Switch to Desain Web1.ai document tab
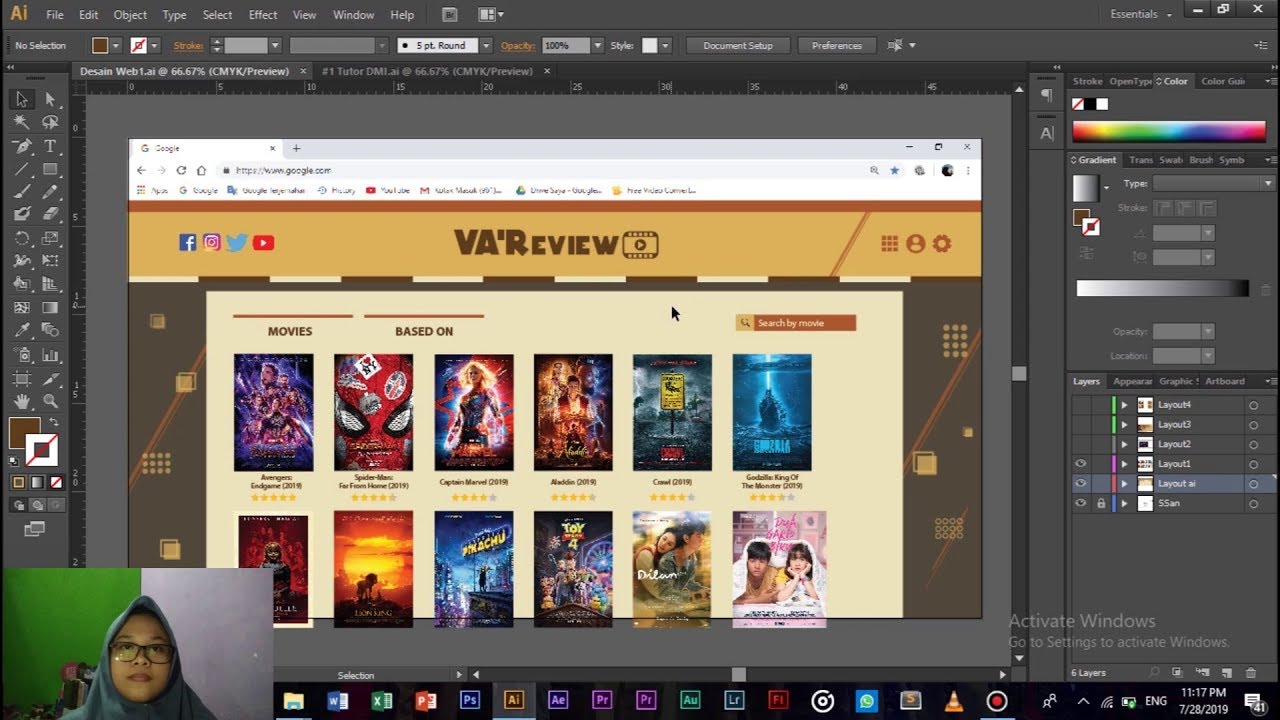This screenshot has height=720, width=1280. coord(183,71)
